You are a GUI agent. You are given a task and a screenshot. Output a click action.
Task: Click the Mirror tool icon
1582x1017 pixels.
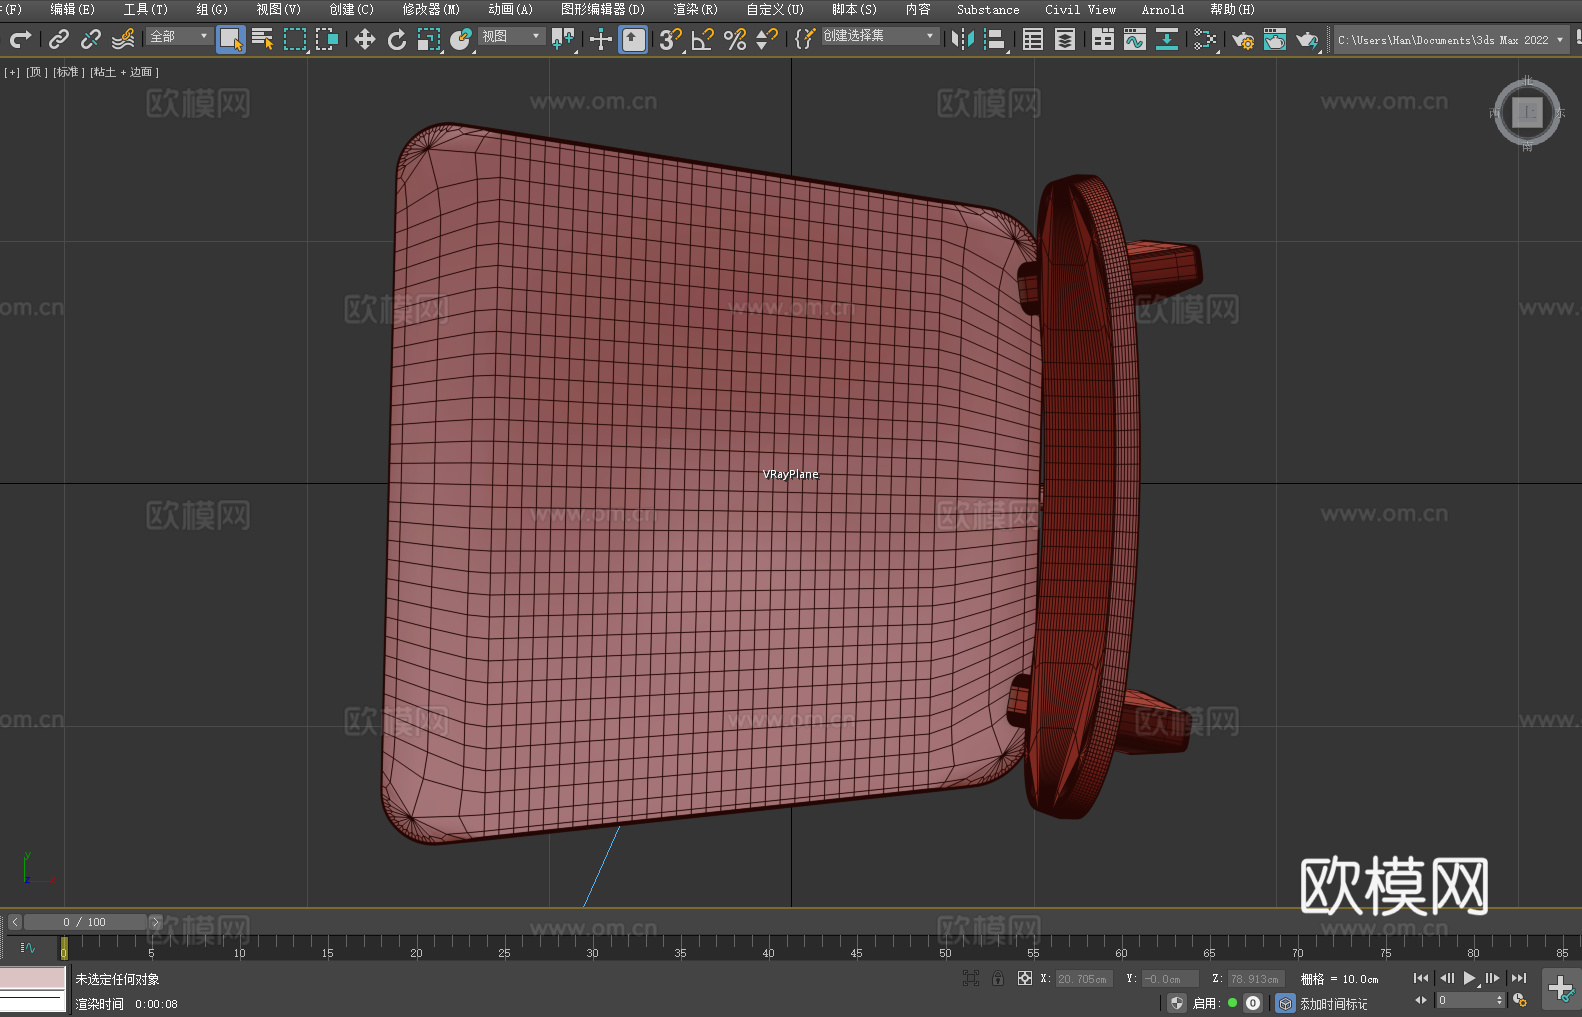963,39
